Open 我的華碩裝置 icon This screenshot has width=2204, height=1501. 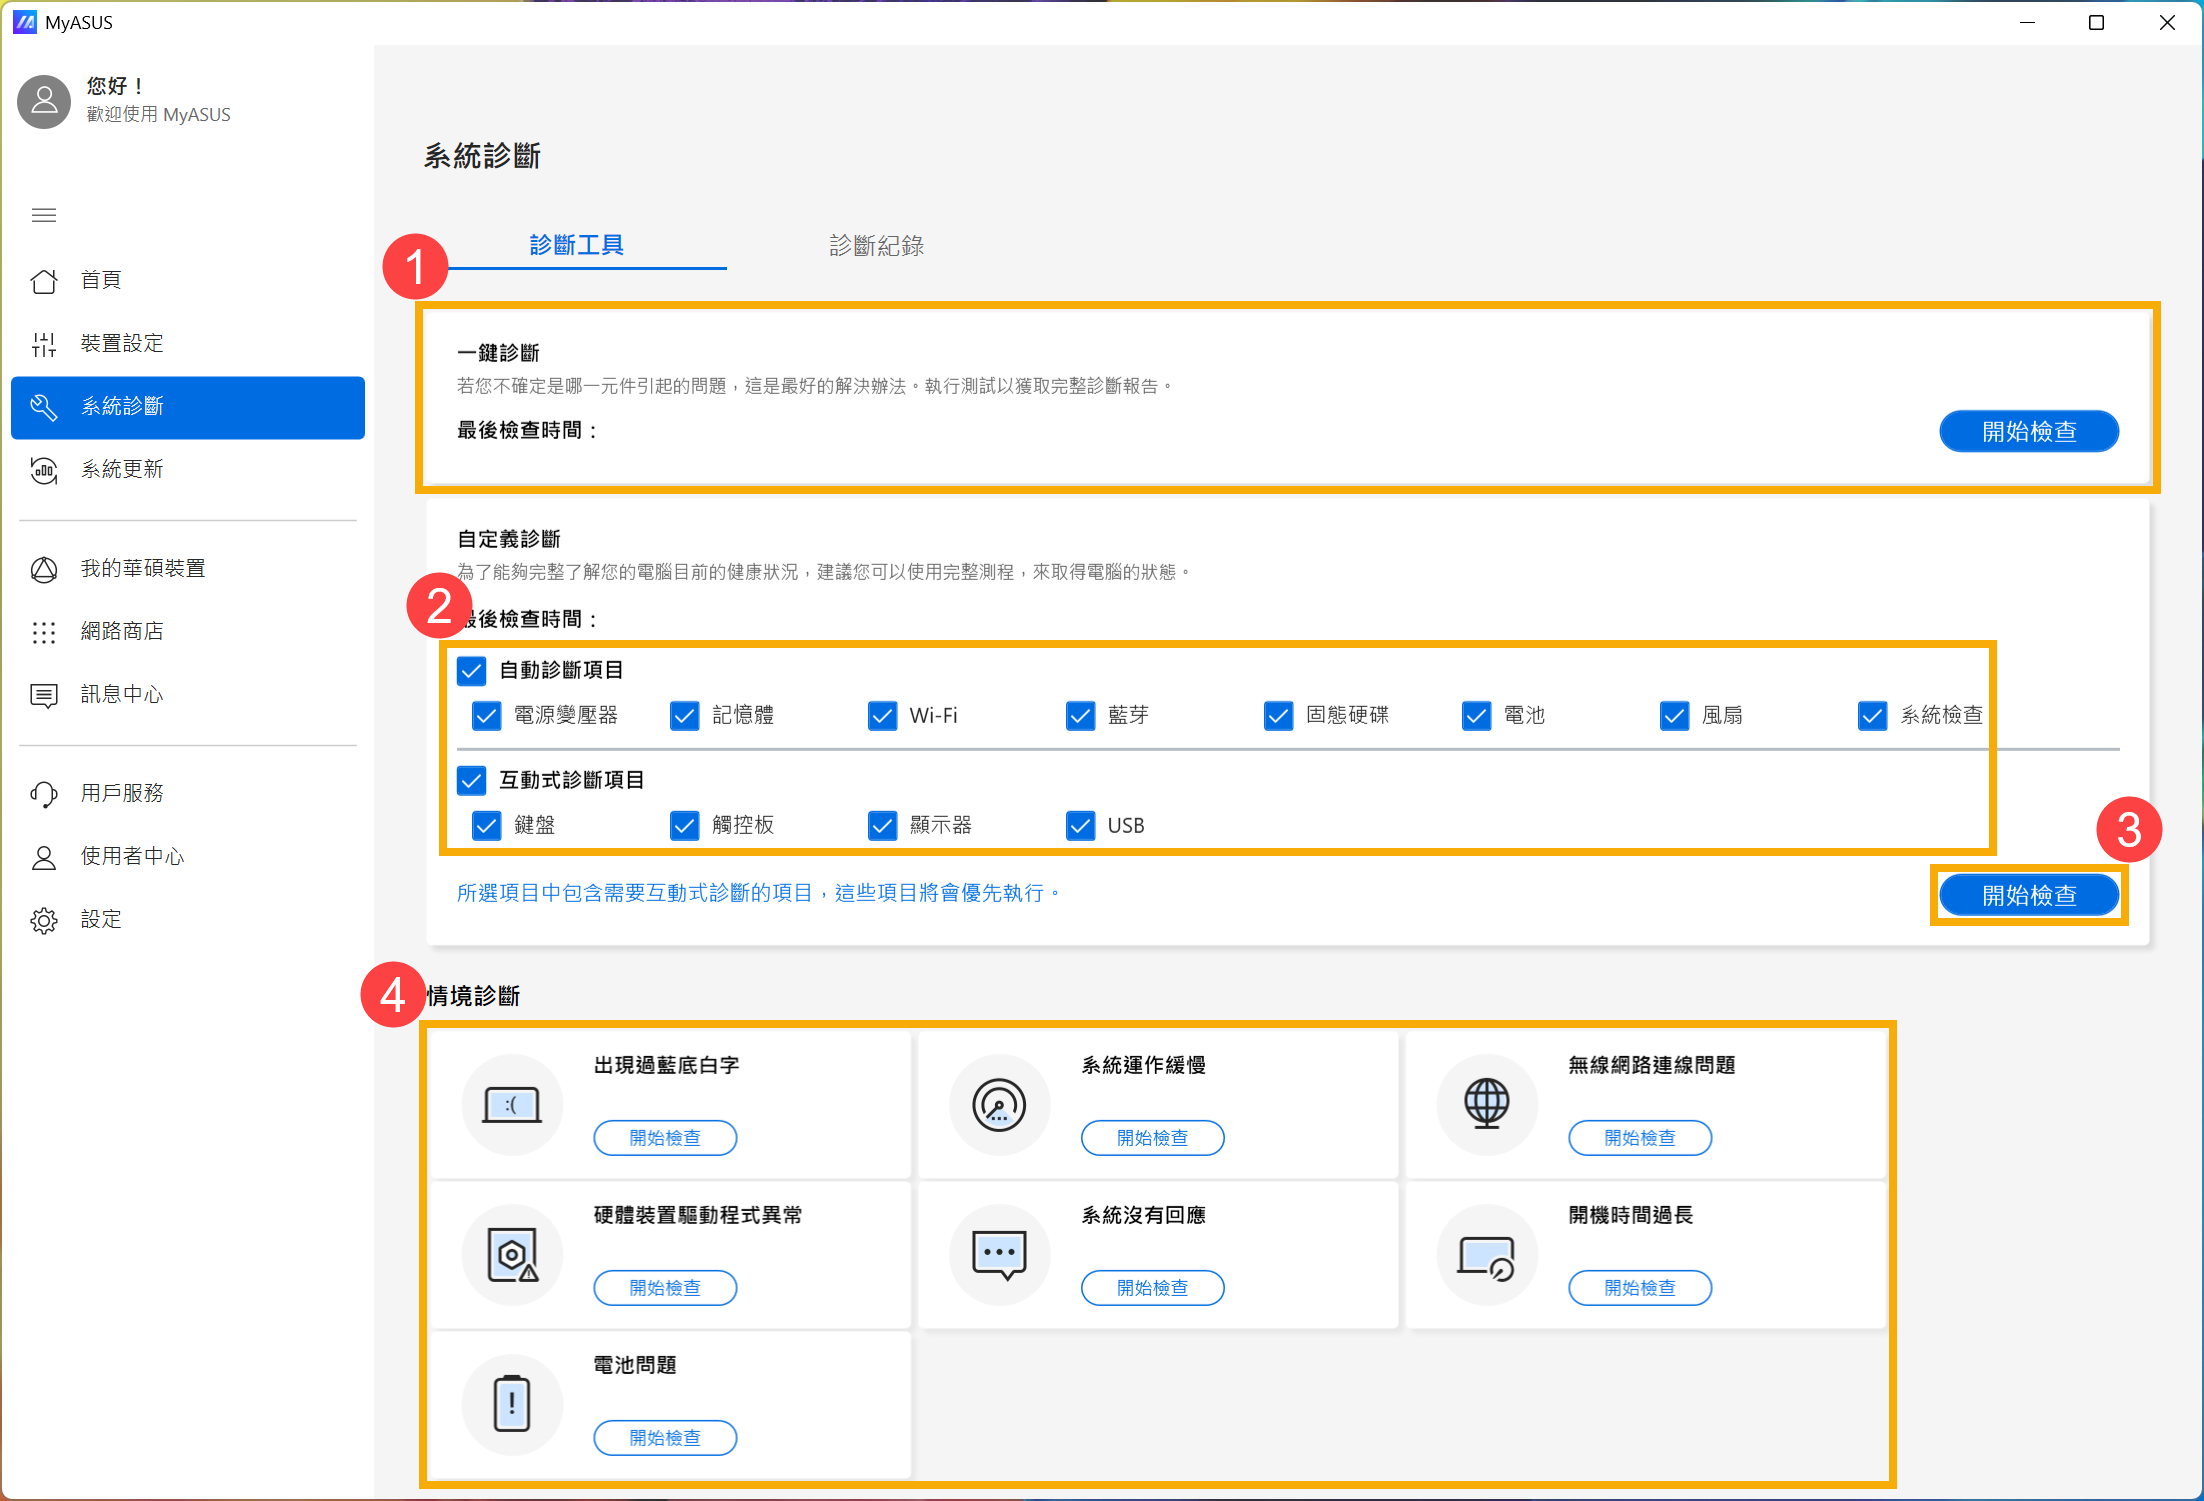44,569
